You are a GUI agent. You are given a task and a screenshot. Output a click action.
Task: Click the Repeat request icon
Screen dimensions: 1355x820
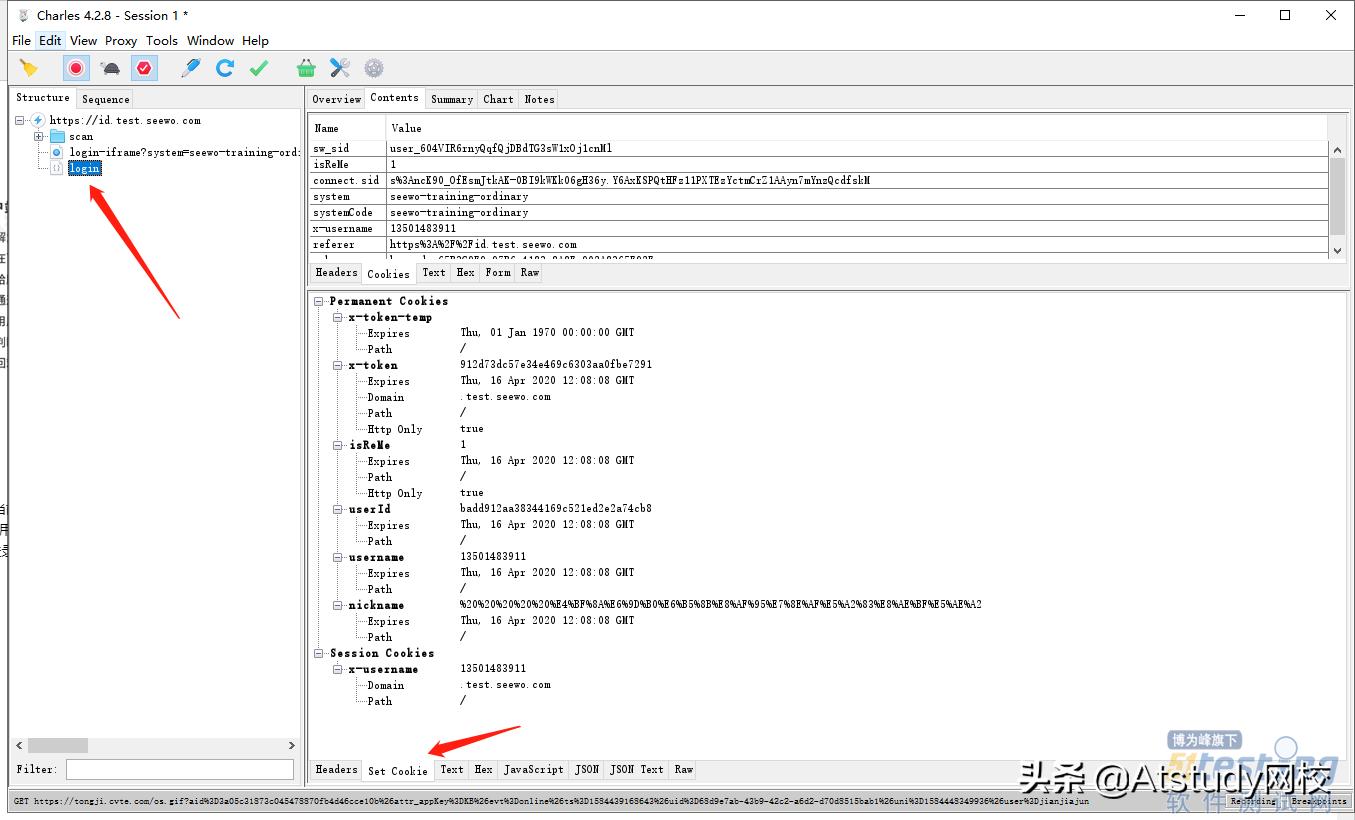tap(225, 68)
